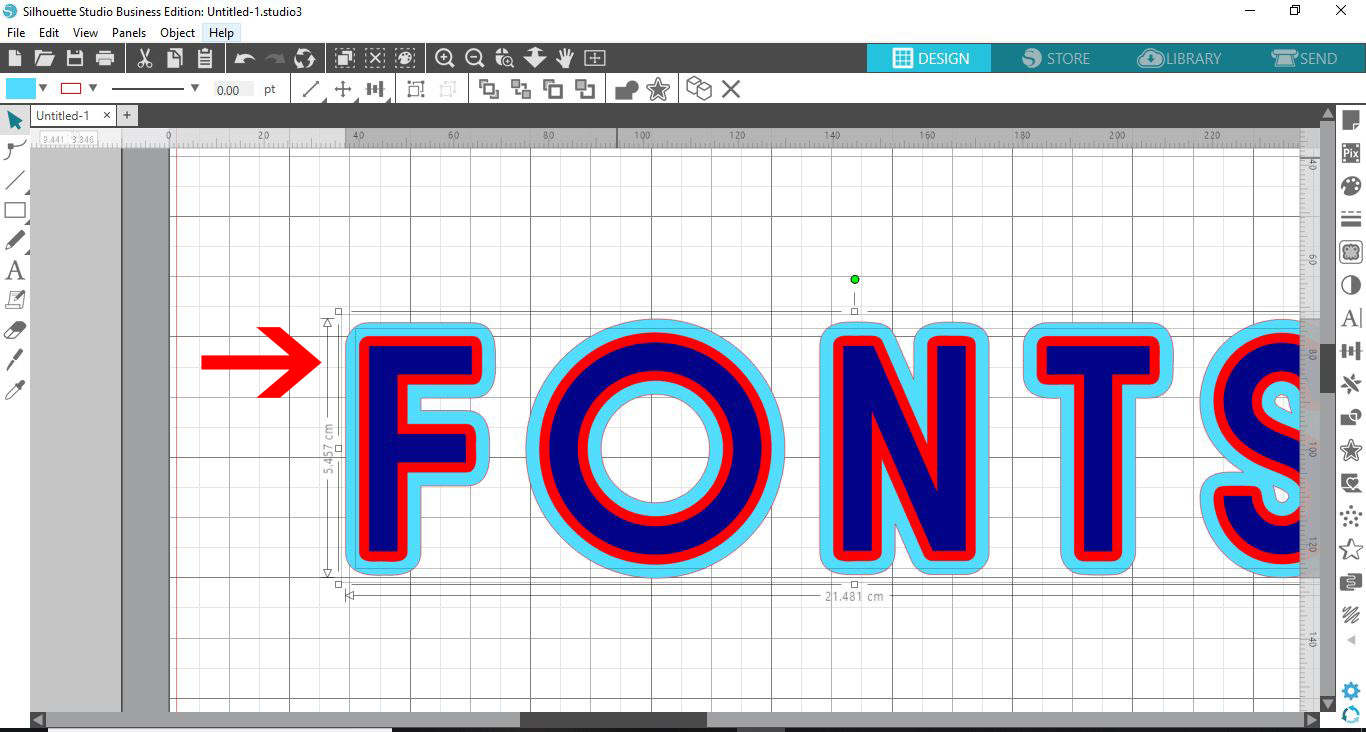1366x732 pixels.
Task: Select the Draw Rectangle tool
Action: point(15,211)
